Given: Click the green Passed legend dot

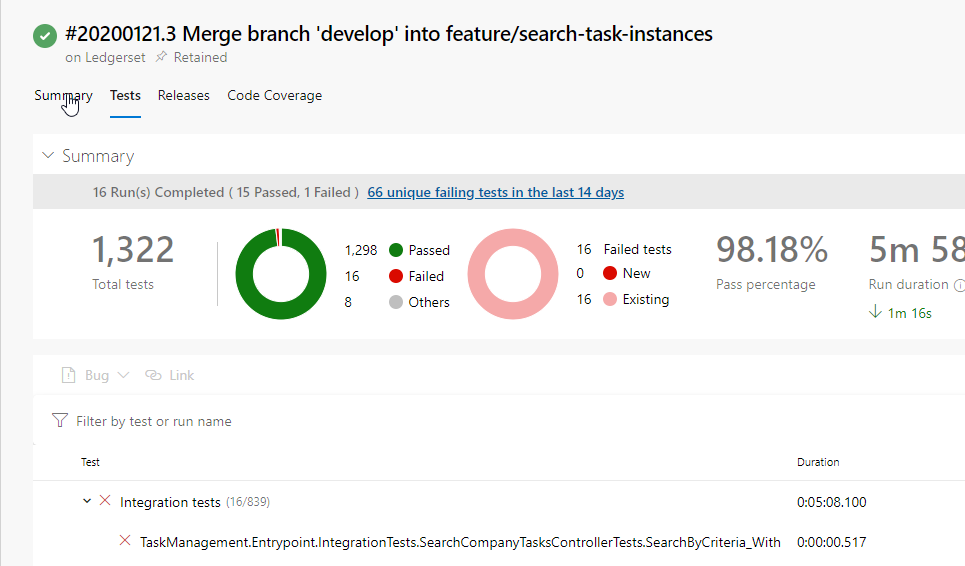Looking at the screenshot, I should click(396, 250).
